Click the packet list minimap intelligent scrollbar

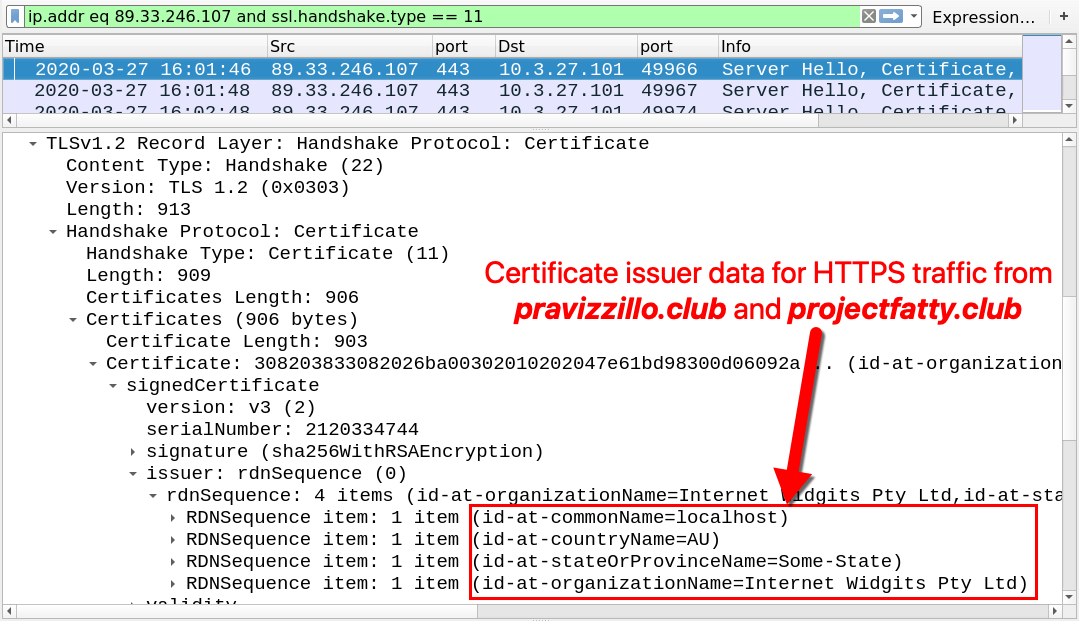coord(1042,74)
